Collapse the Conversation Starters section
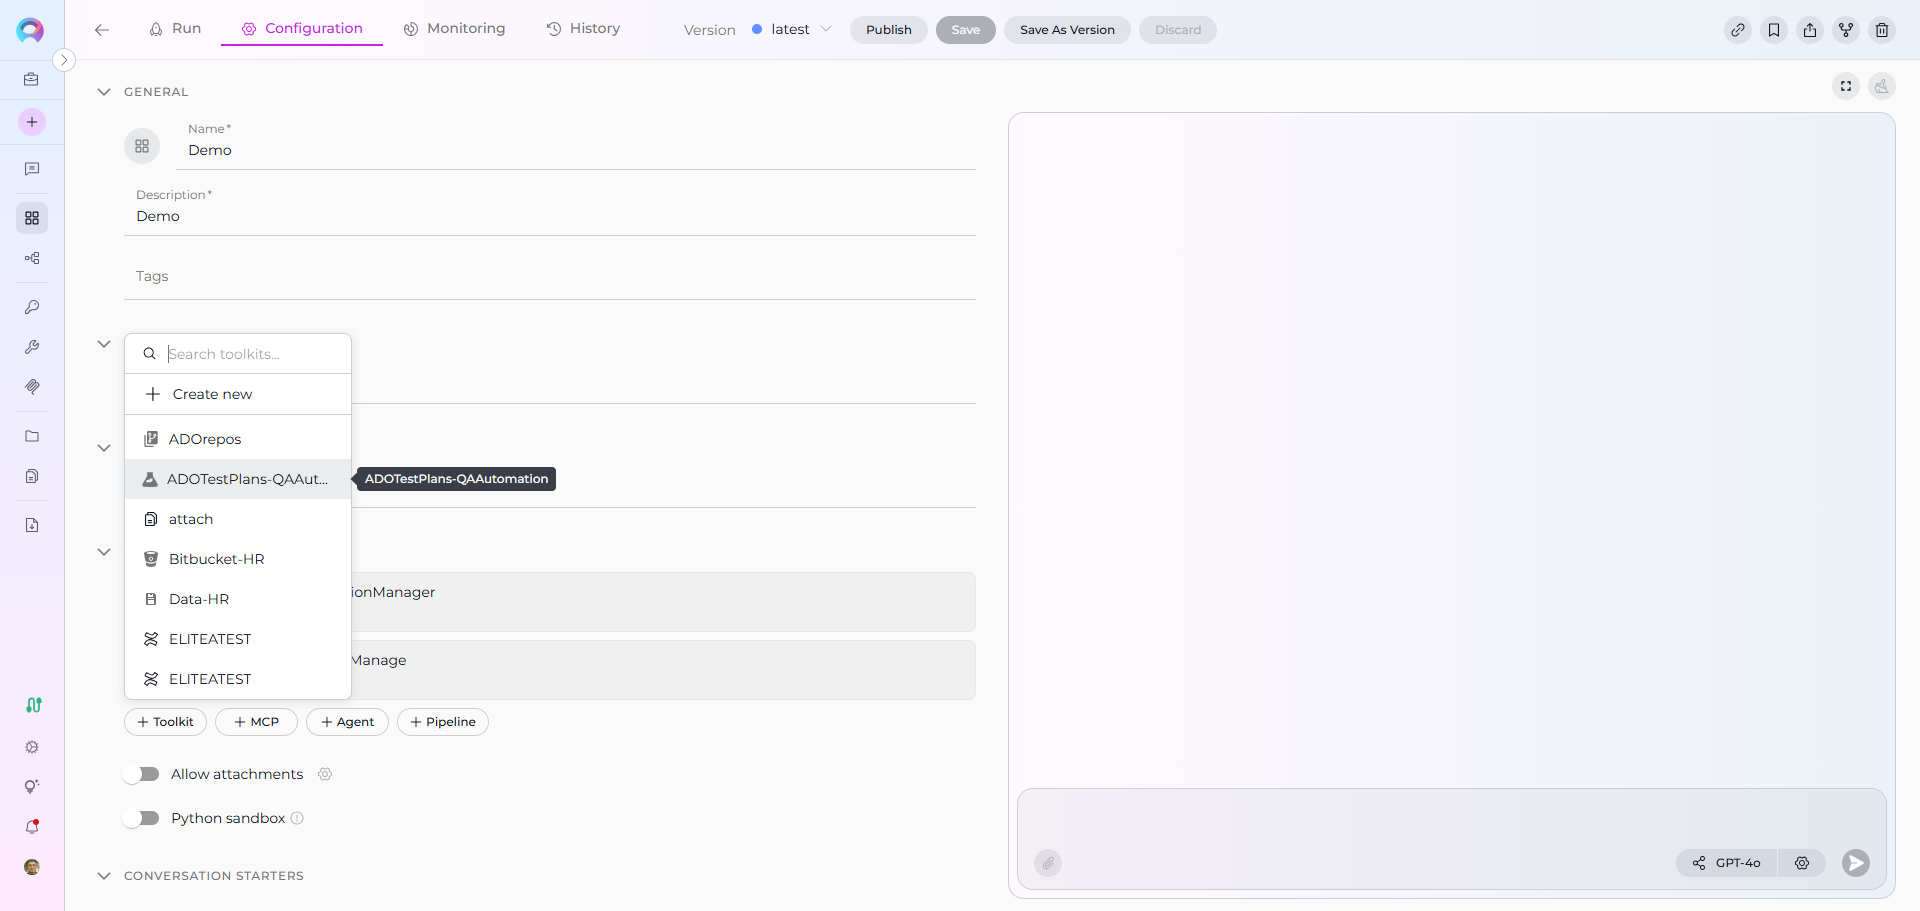The image size is (1920, 911). [104, 876]
